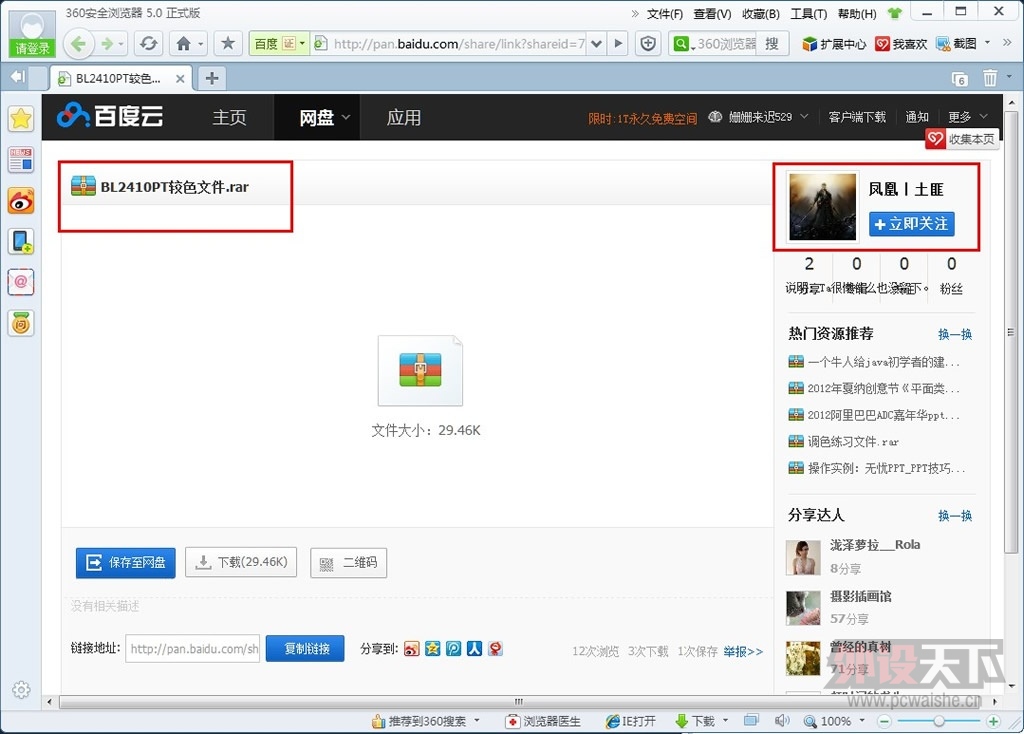Open the medal icon in left sidebar
The width and height of the screenshot is (1024, 734).
pyautogui.click(x=21, y=323)
